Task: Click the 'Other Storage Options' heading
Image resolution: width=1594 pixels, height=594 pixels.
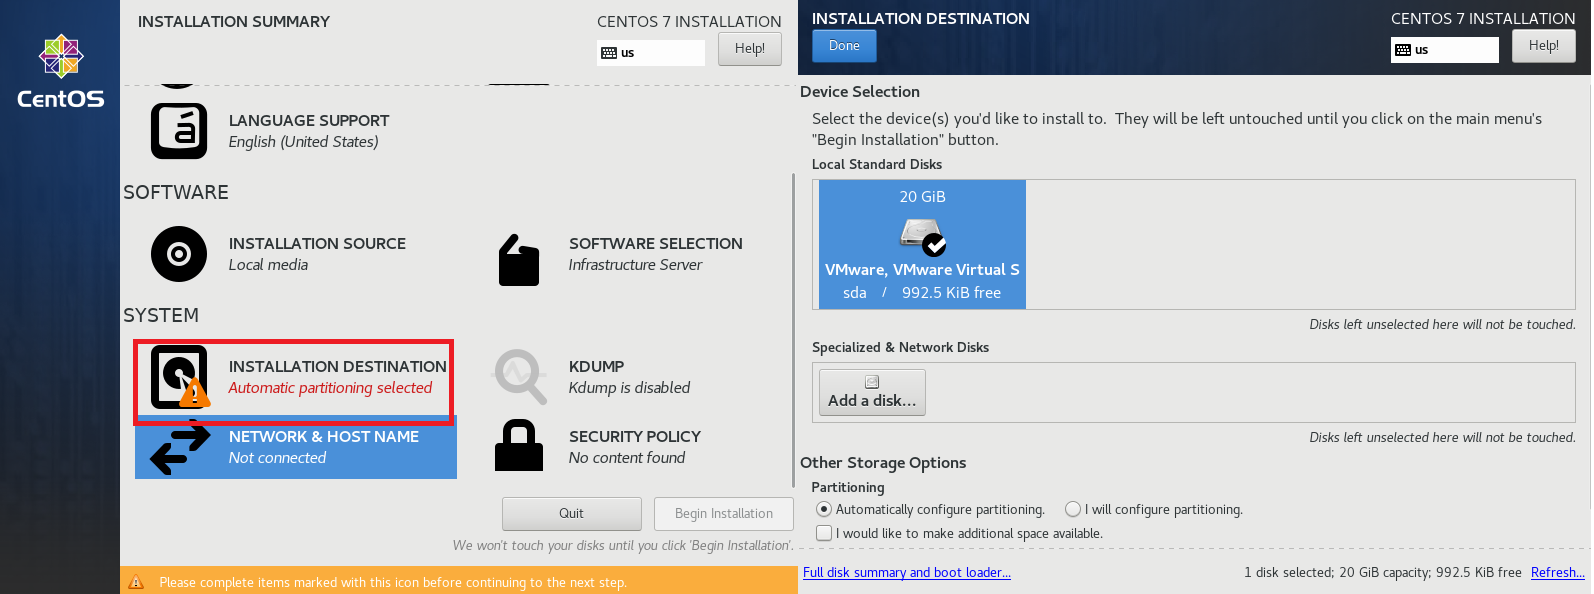Action: pos(883,463)
